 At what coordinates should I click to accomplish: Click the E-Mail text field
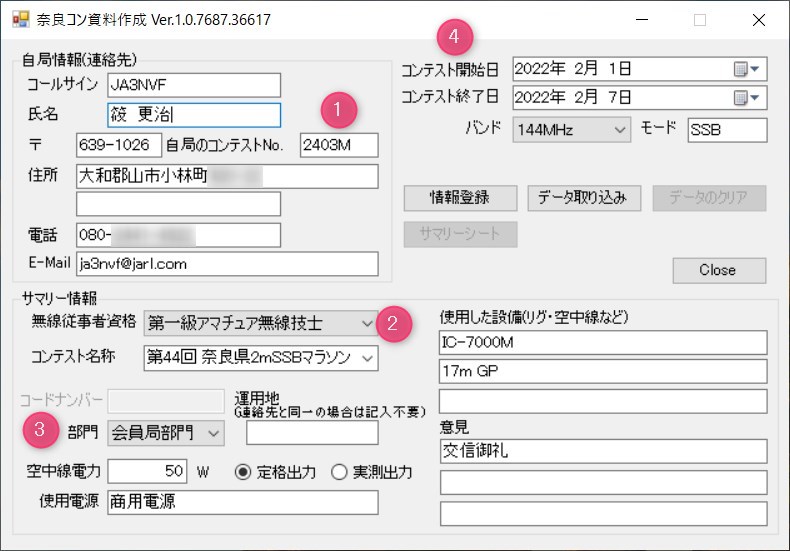(226, 264)
